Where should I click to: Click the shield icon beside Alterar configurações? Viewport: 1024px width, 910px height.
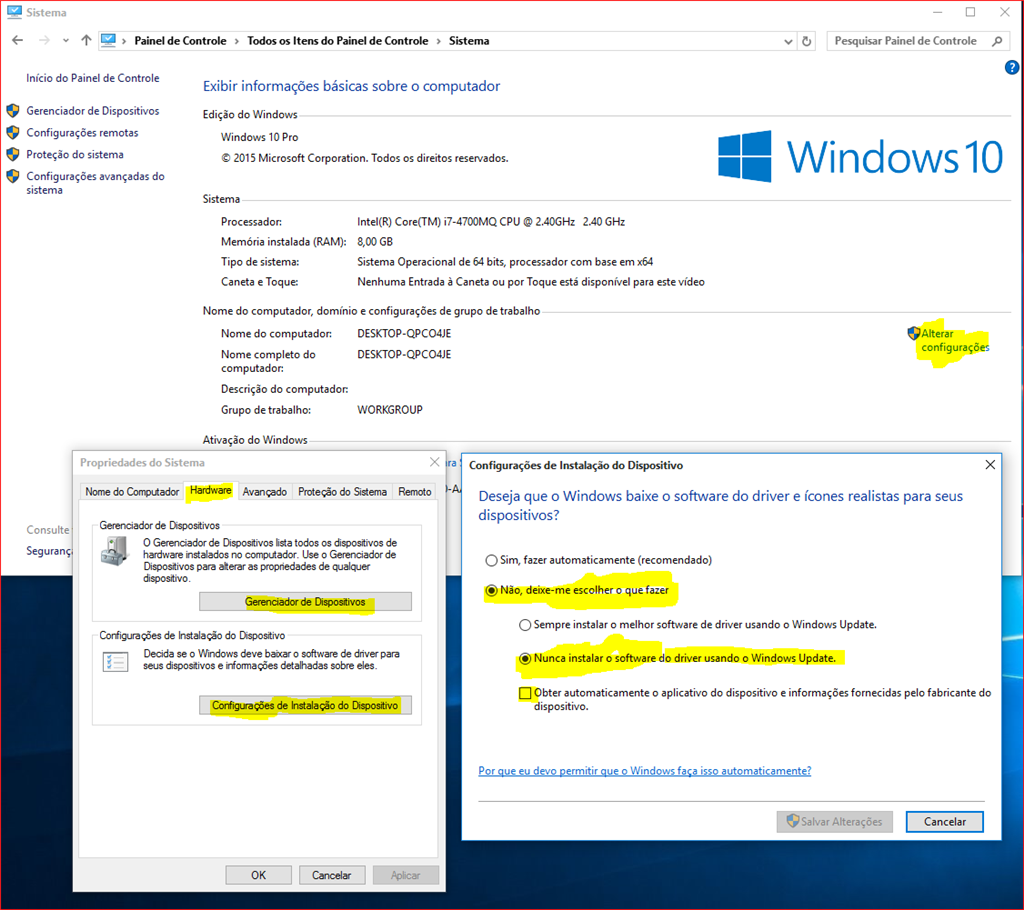pos(914,333)
